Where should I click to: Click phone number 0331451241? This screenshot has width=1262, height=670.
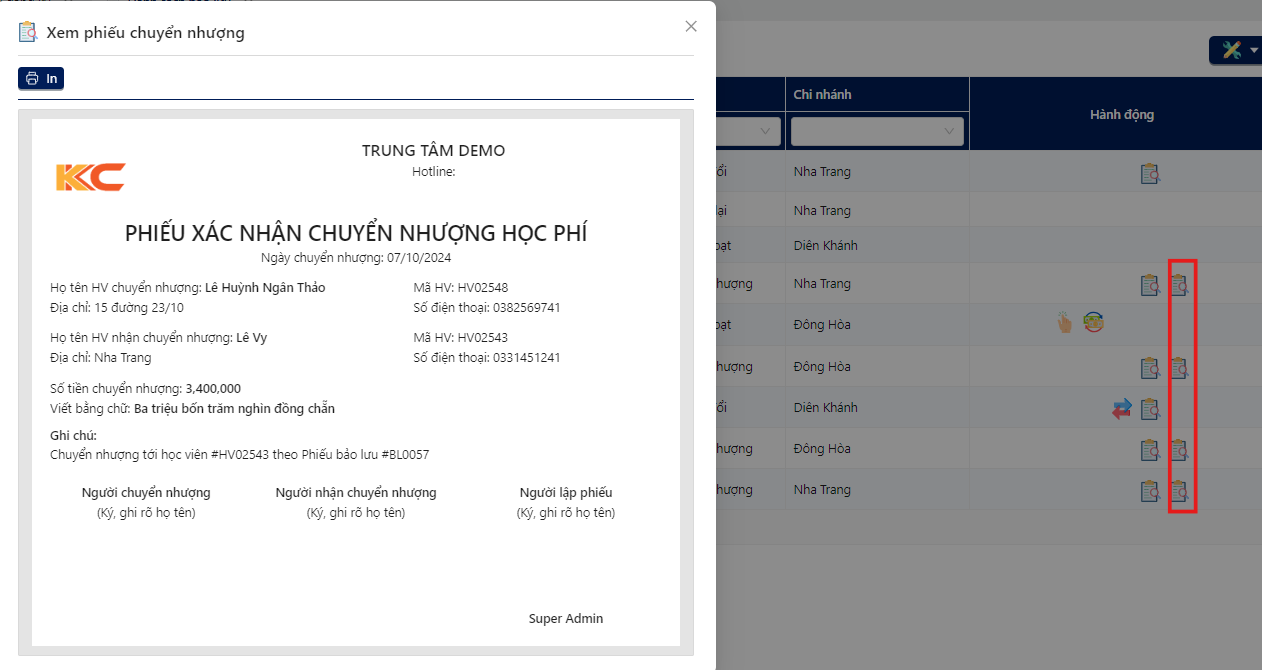pos(527,358)
